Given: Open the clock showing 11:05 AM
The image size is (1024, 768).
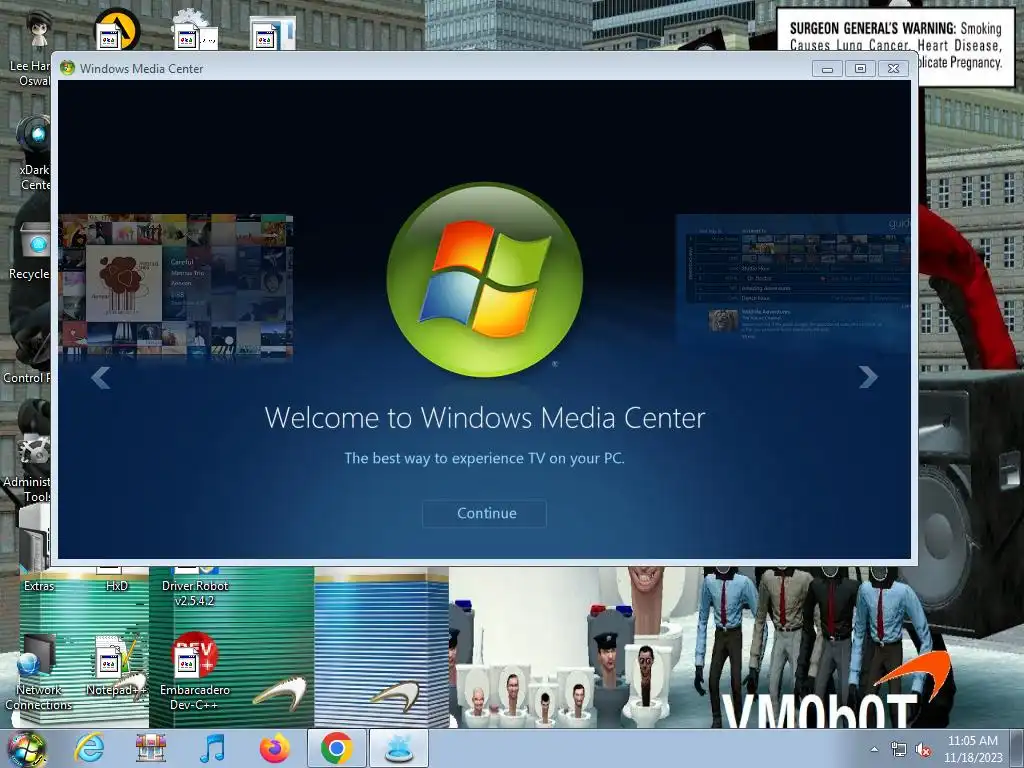Looking at the screenshot, I should coord(972,749).
